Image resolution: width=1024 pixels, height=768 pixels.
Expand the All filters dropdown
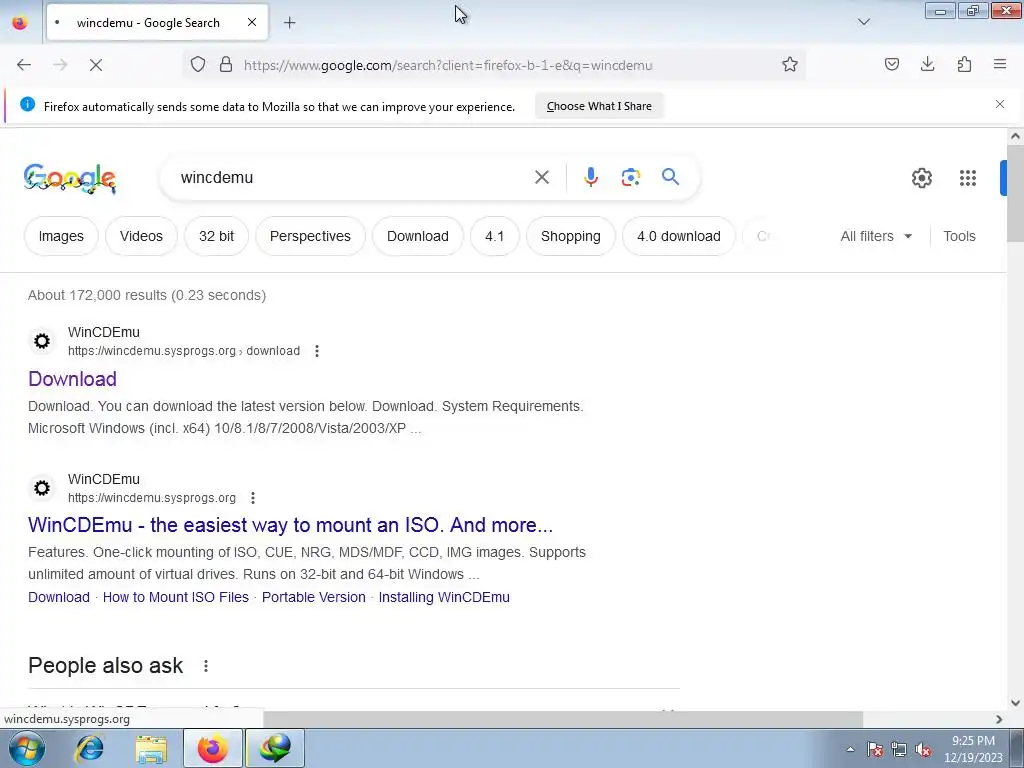click(x=876, y=236)
